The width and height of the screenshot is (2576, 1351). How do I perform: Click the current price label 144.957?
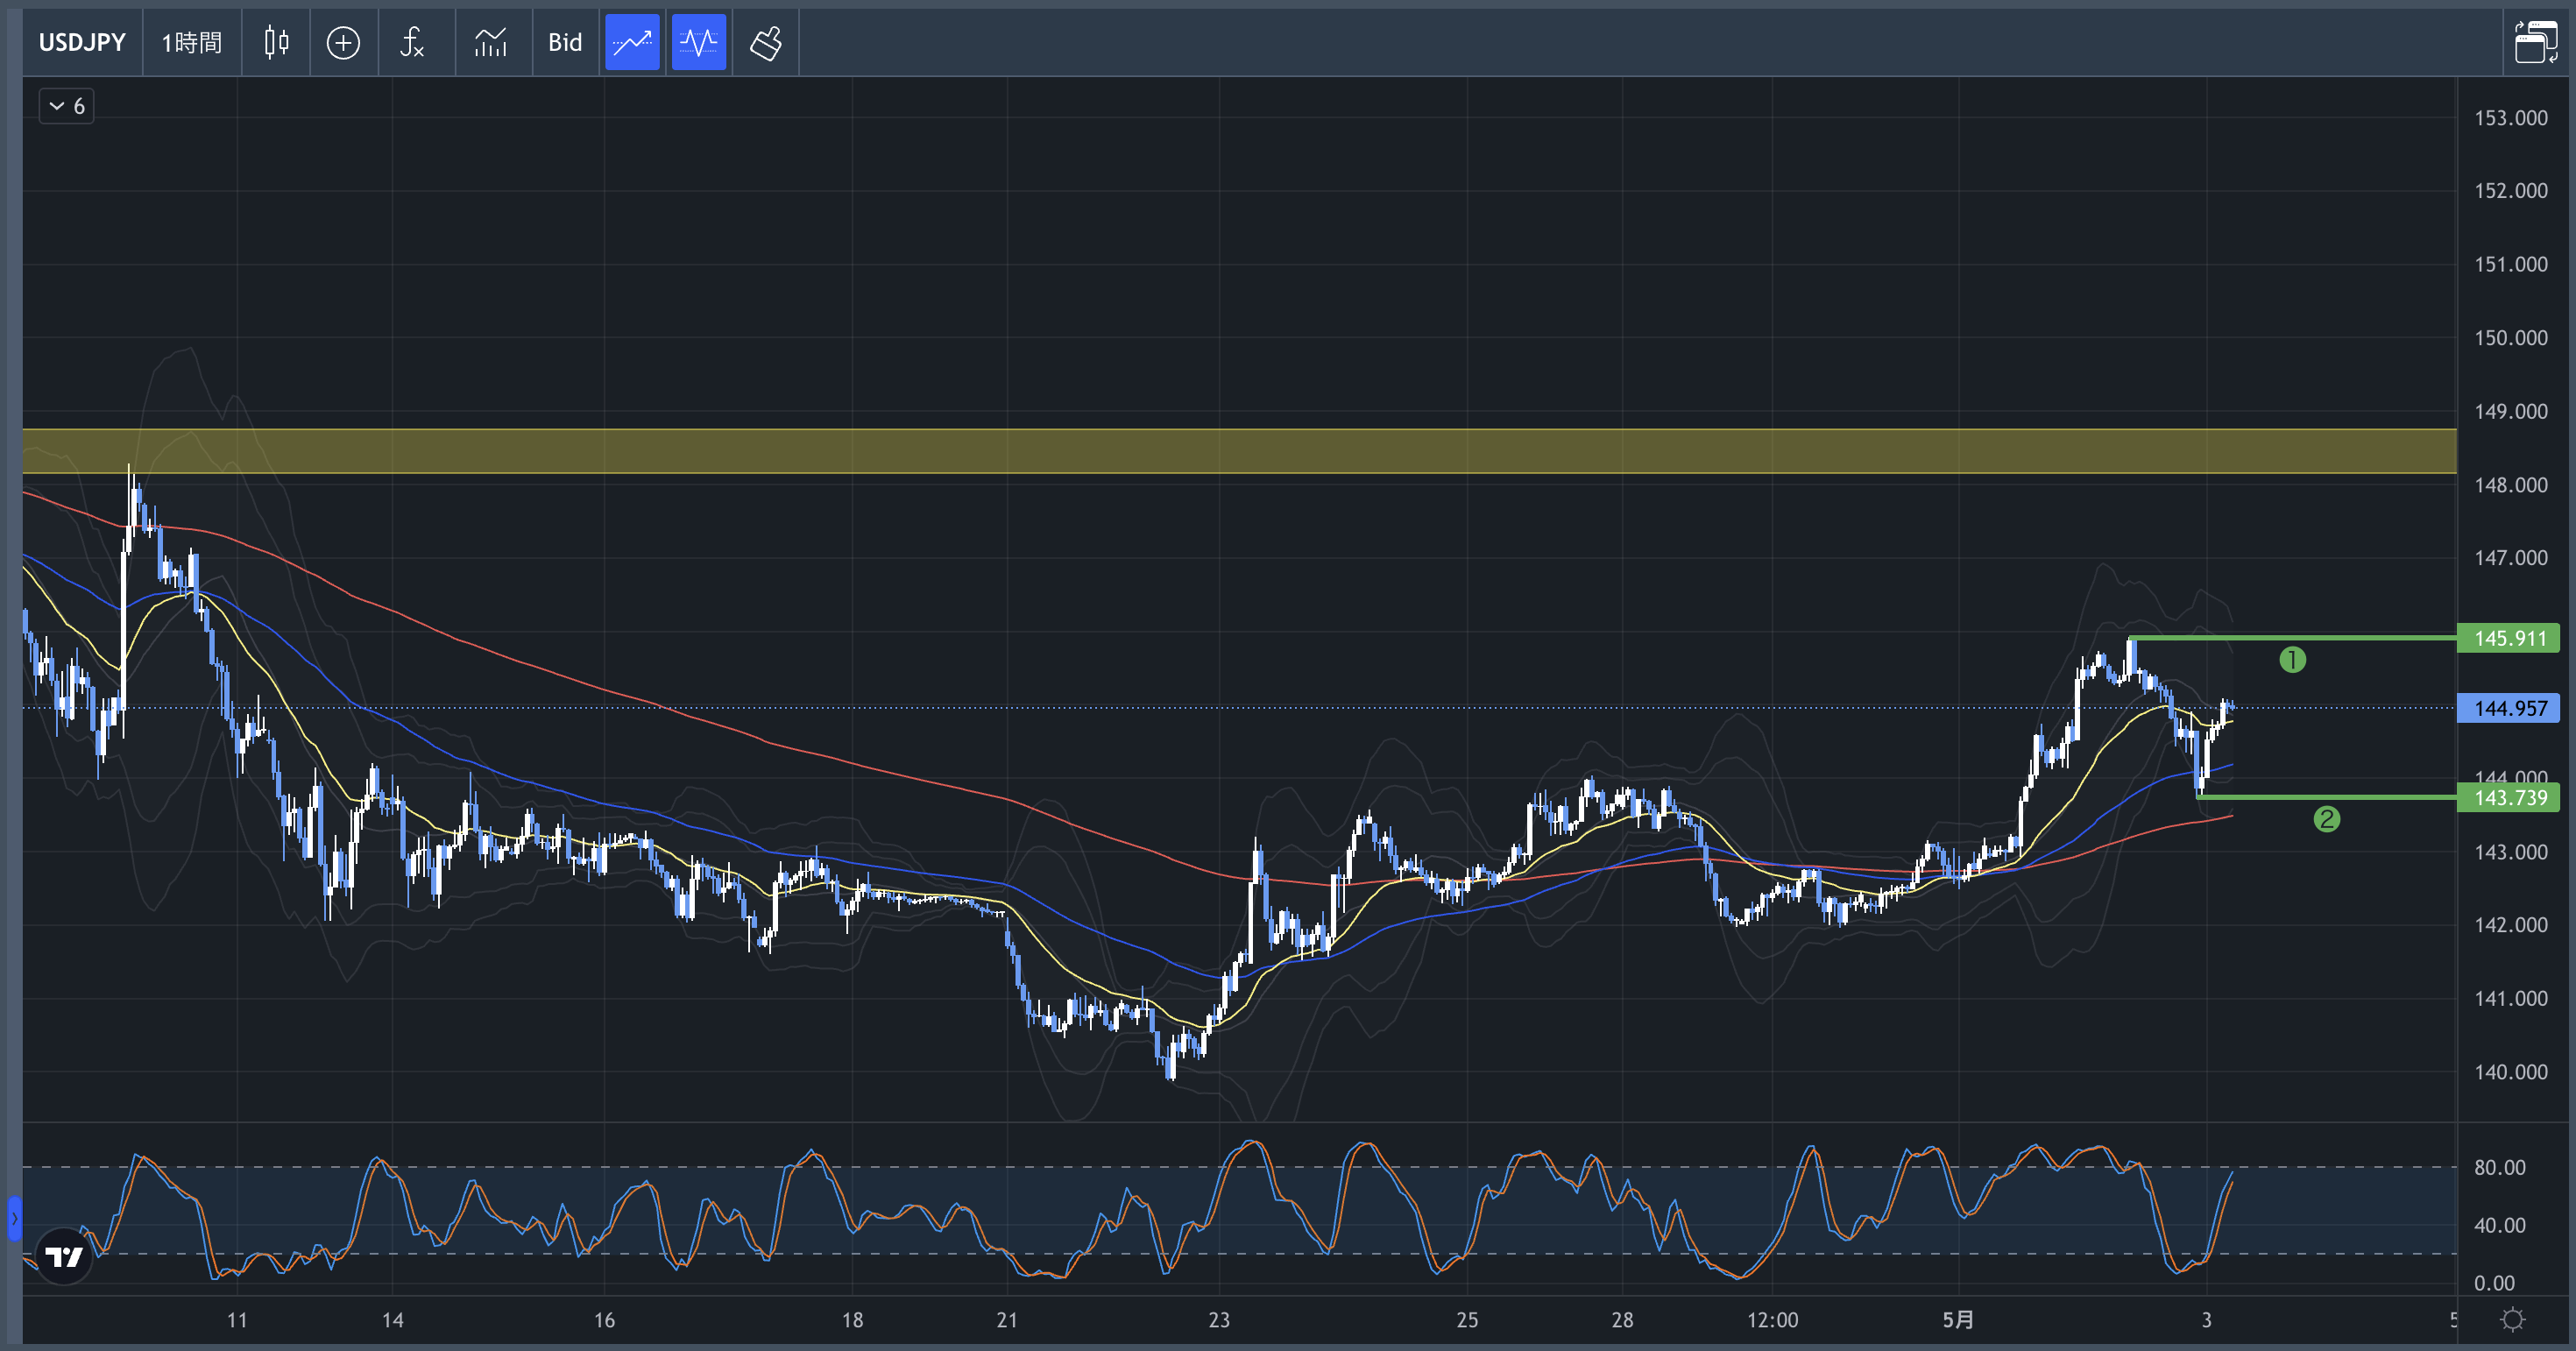(2509, 708)
